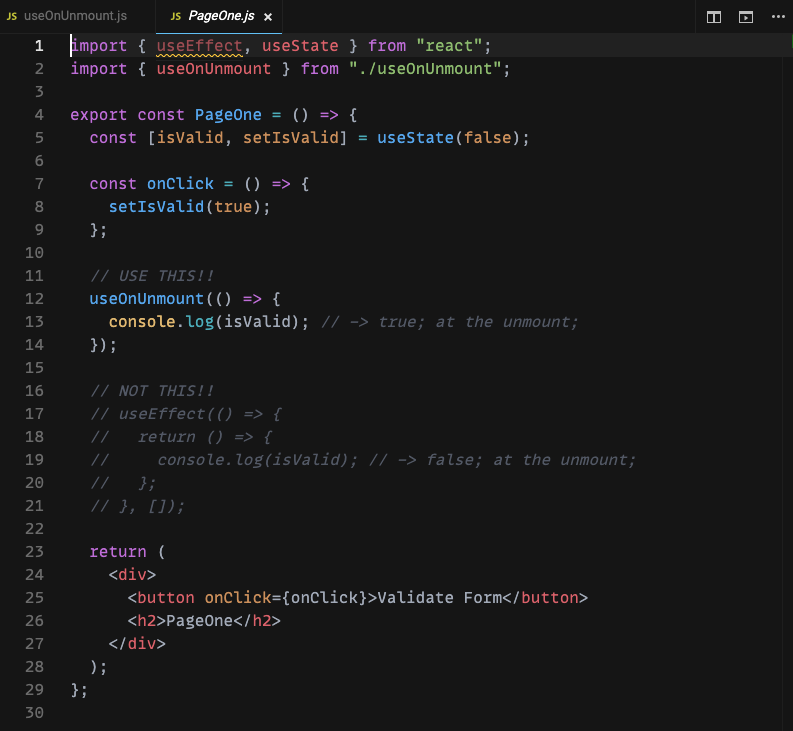The height and width of the screenshot is (731, 793).
Task: Click line number 23 in the gutter
Action: [34, 552]
